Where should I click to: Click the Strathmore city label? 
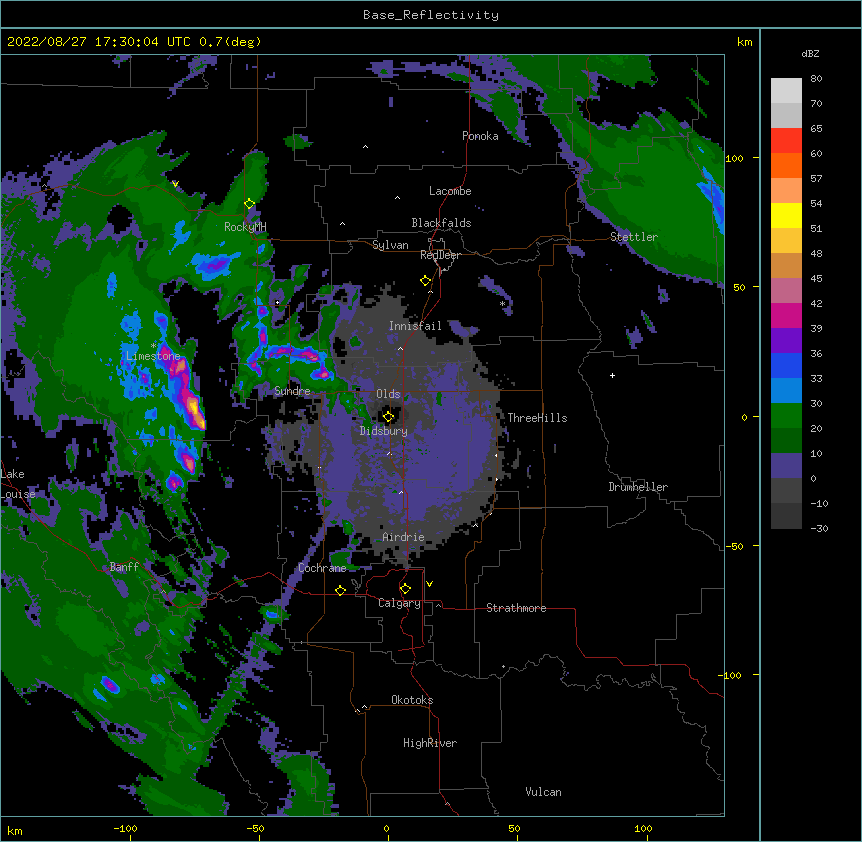pos(516,608)
